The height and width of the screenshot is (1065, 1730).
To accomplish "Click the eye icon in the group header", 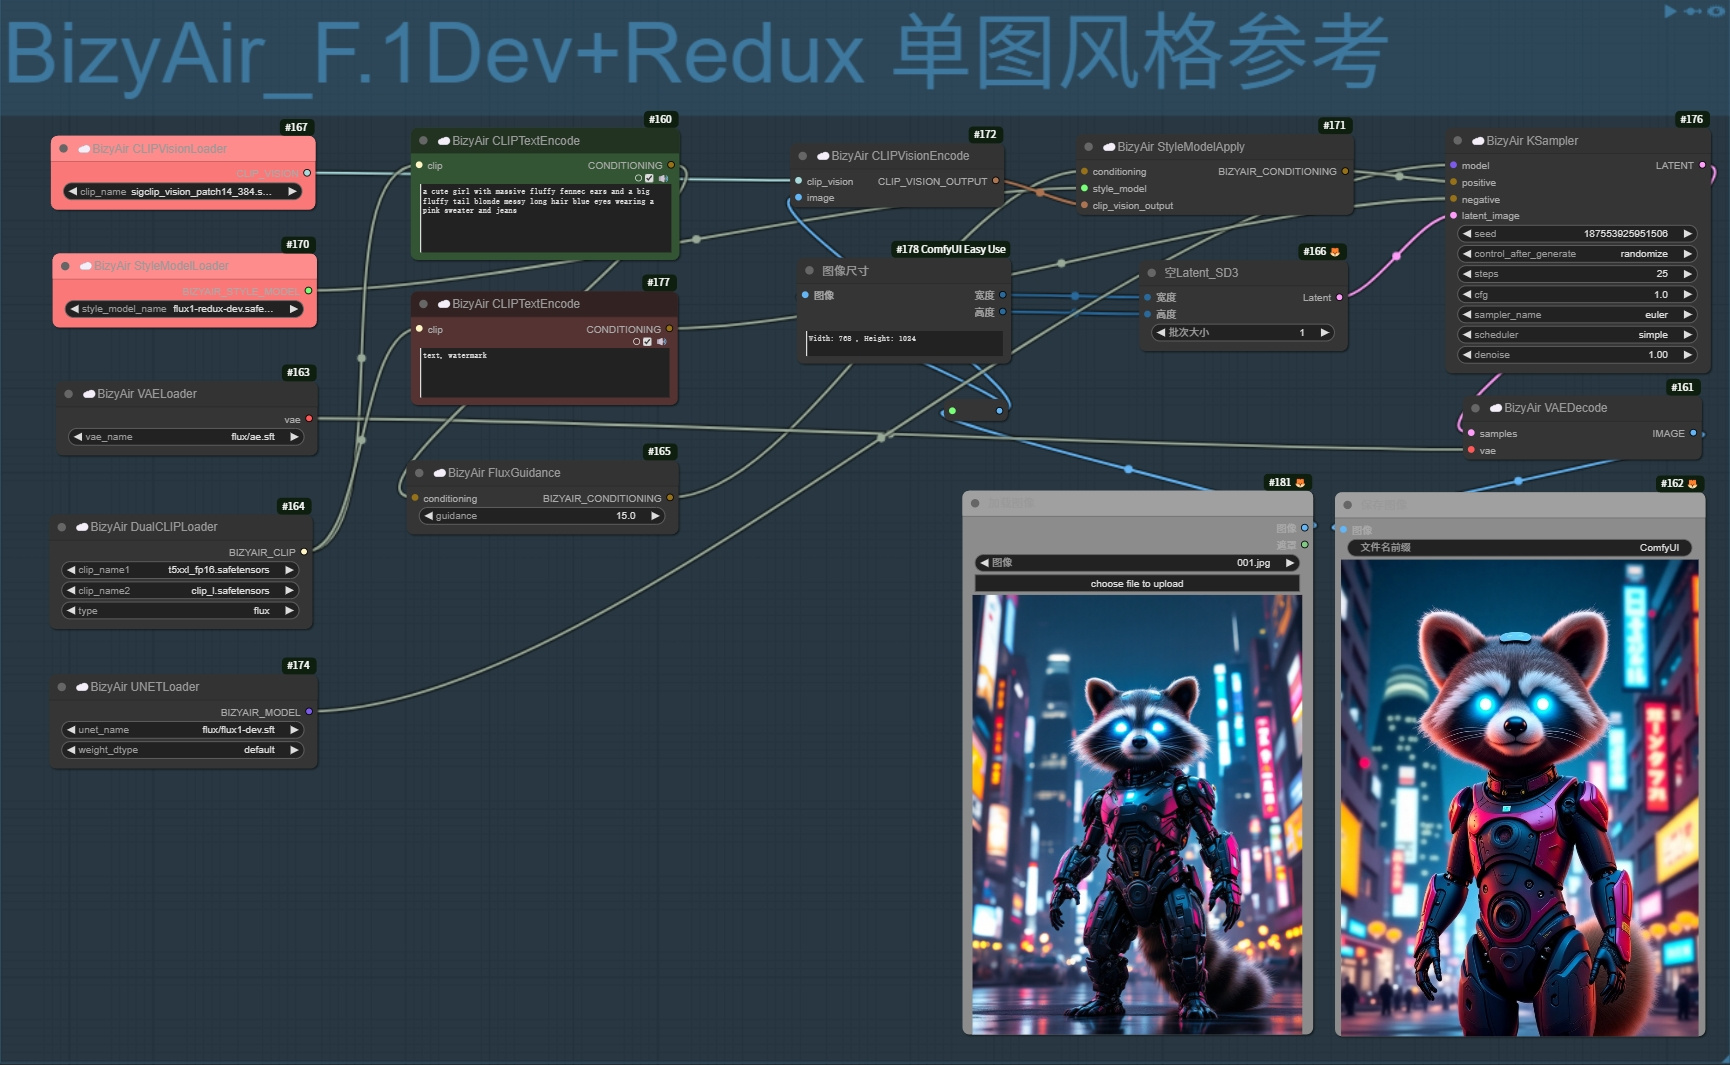I will [1716, 11].
